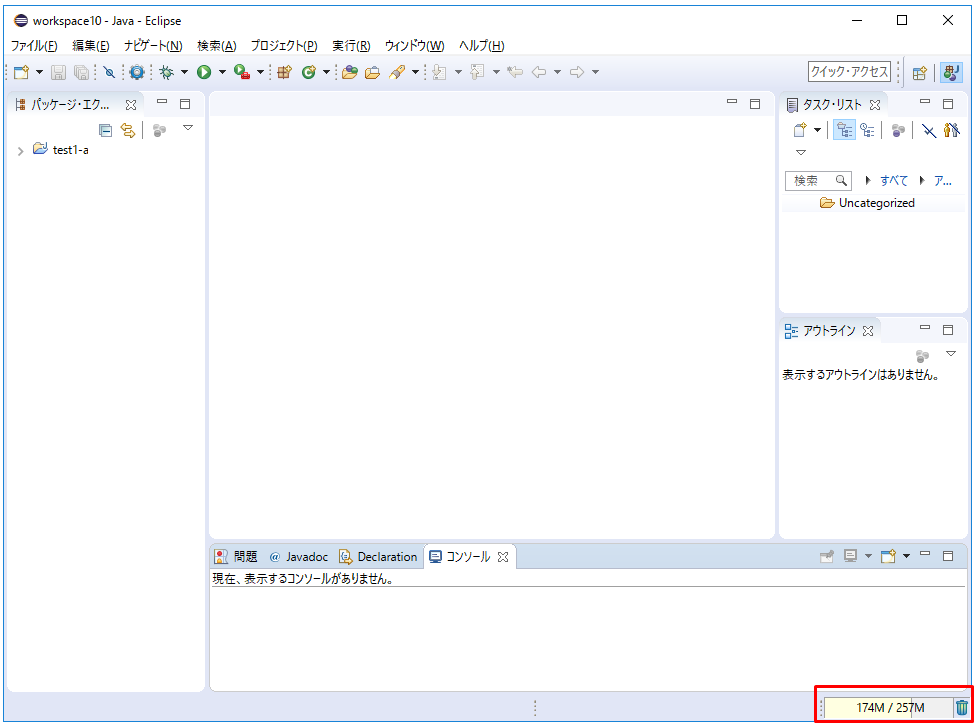Click Collapse All in Package Explorer
This screenshot has width=975, height=727.
(x=105, y=130)
